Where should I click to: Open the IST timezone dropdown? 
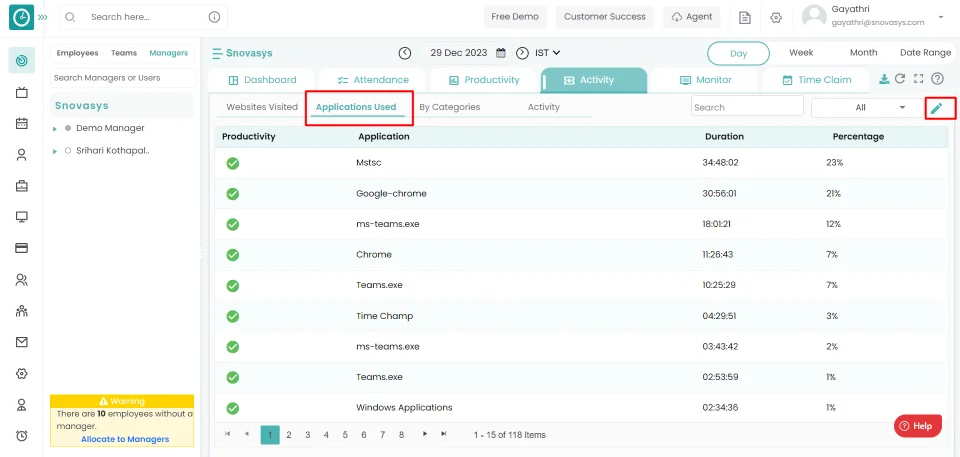548,53
